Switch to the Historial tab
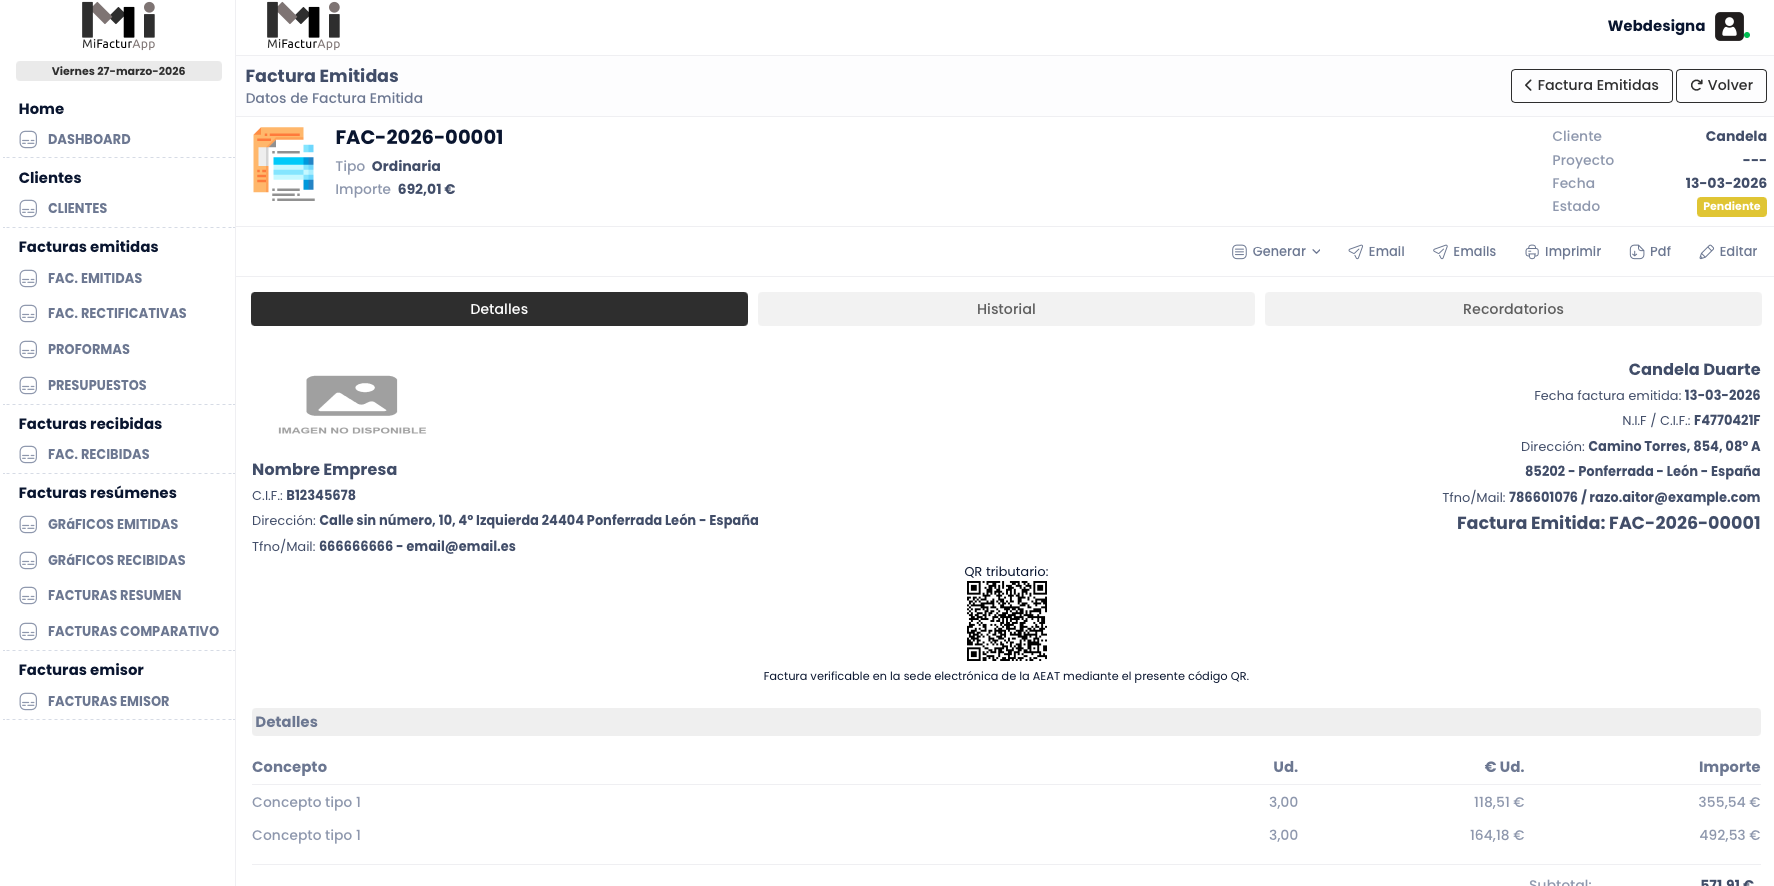1774x886 pixels. tap(1005, 309)
